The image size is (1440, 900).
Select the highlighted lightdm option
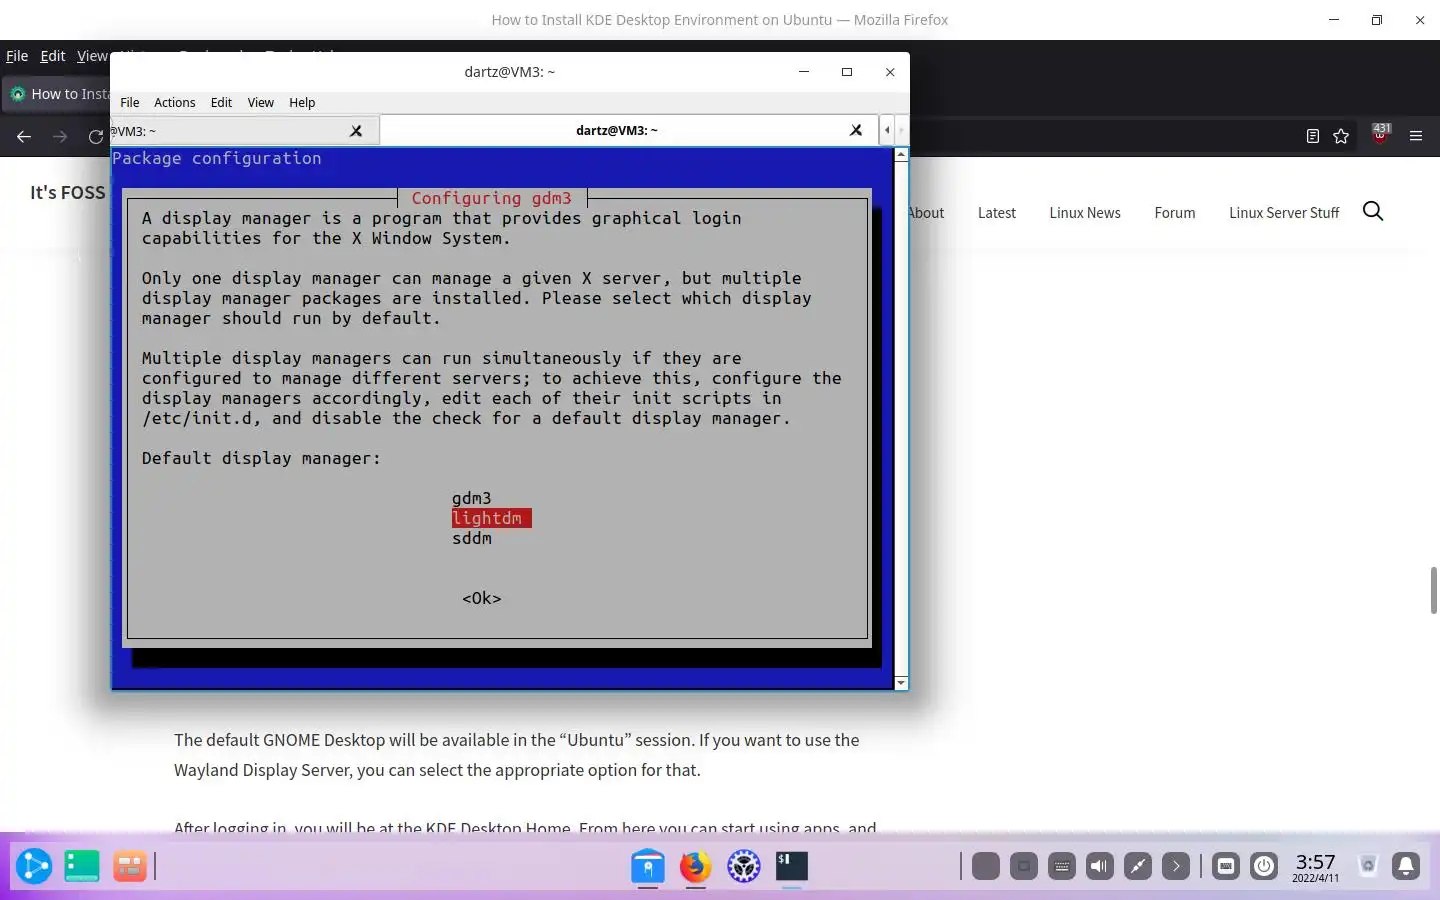tap(491, 518)
